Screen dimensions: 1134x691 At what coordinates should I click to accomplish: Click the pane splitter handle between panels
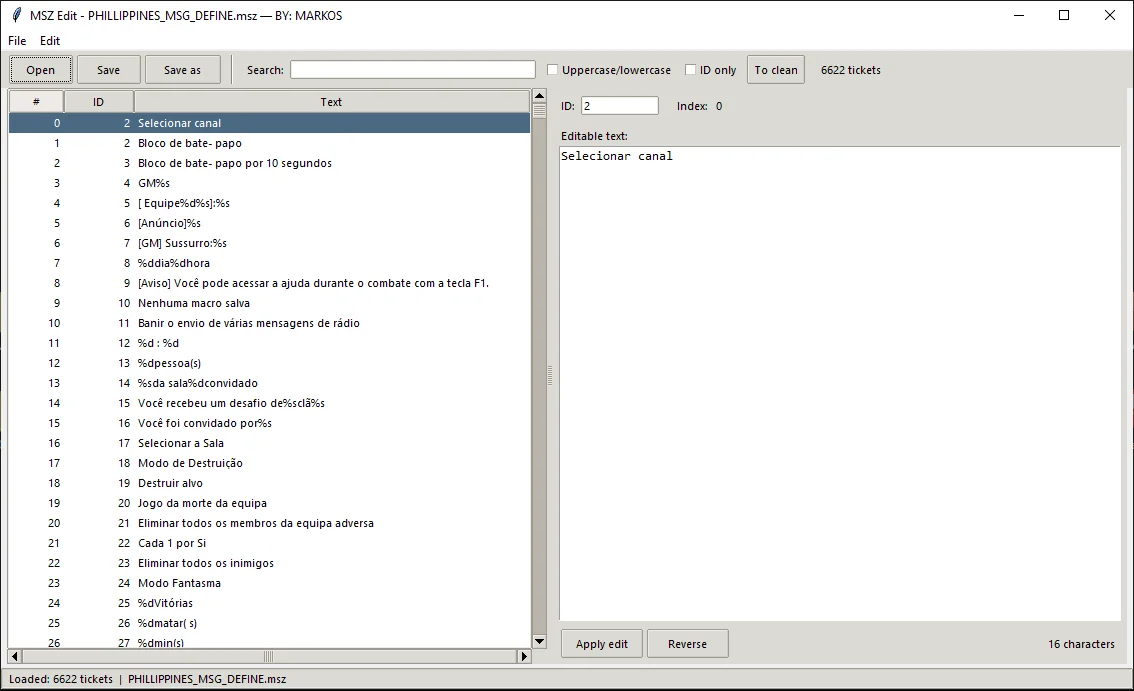(550, 376)
